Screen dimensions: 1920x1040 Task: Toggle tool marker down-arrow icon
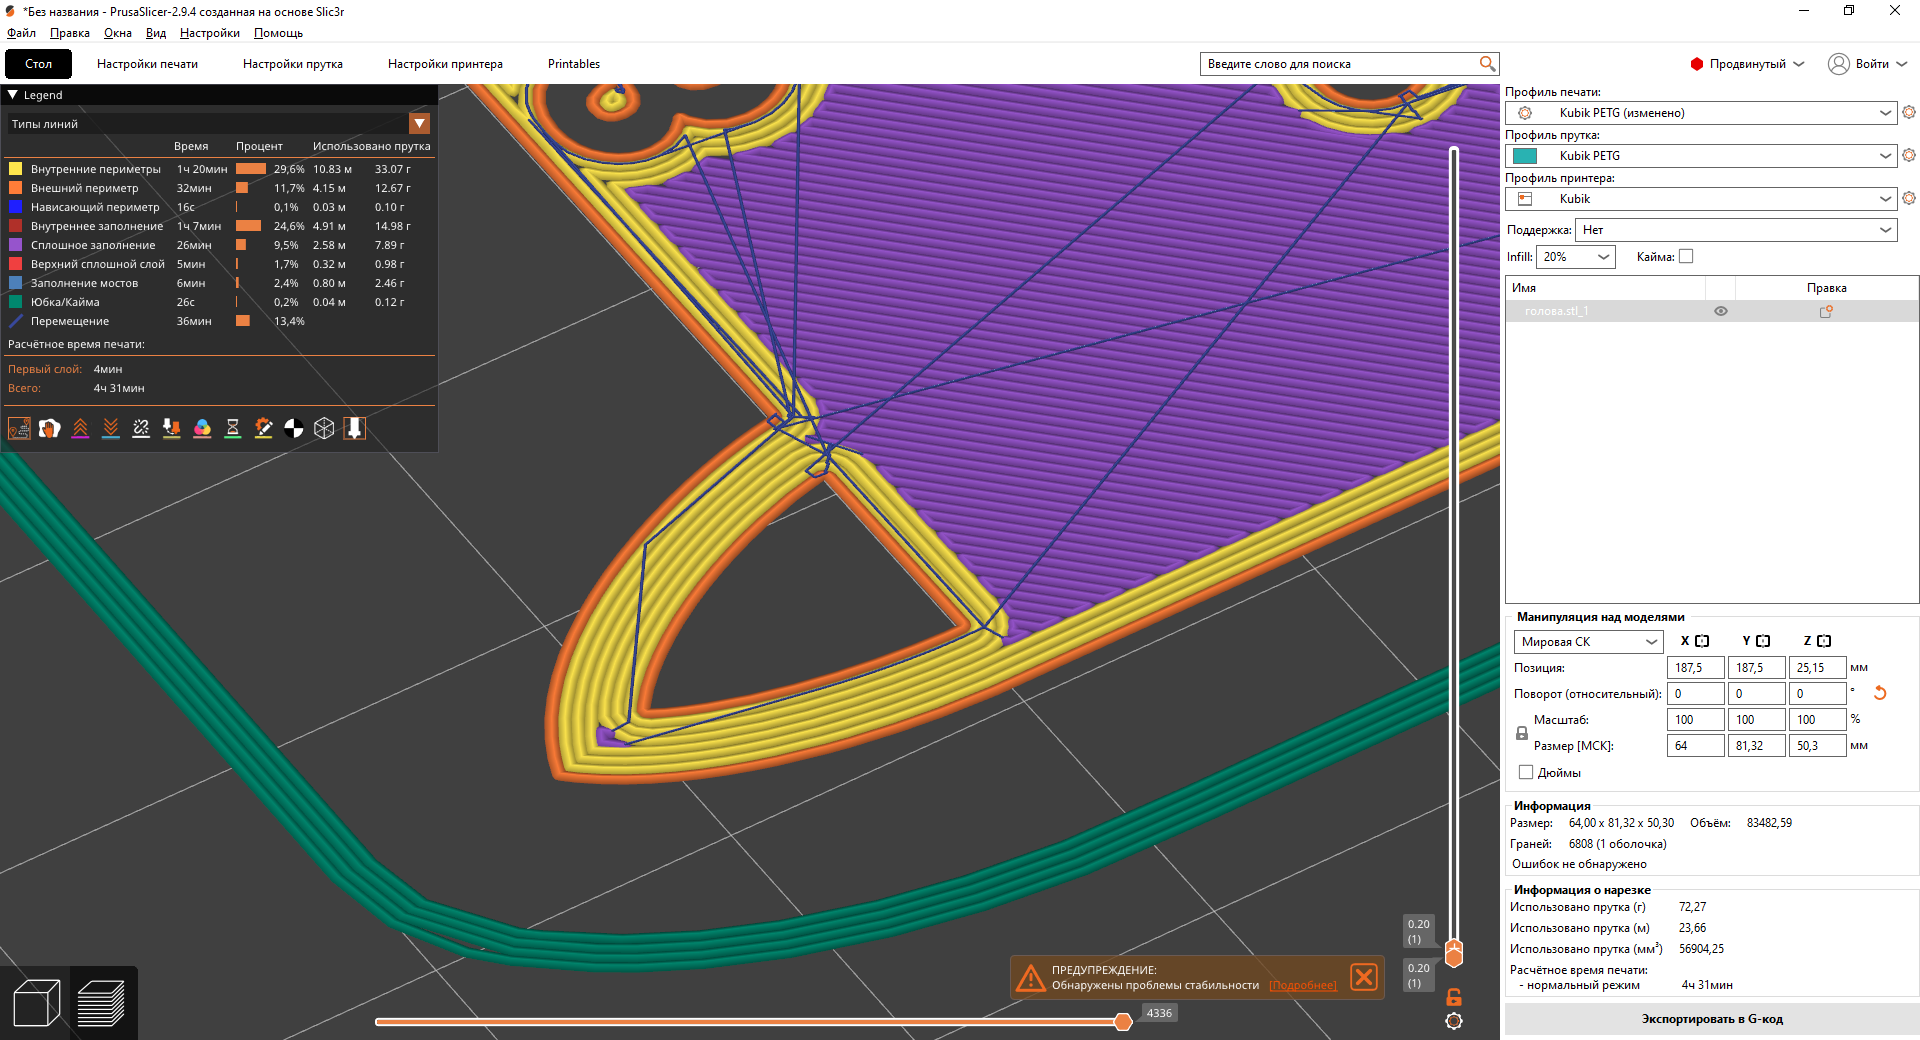tap(354, 429)
